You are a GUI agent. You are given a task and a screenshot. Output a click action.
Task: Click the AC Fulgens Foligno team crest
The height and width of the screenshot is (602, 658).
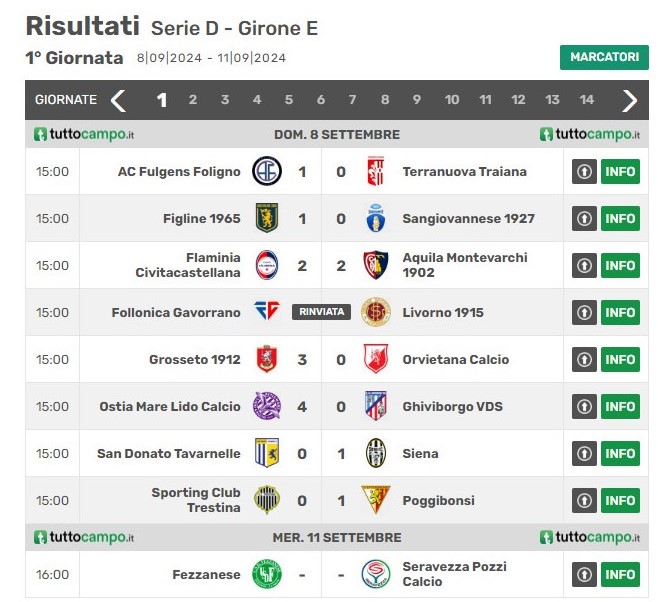[x=267, y=171]
